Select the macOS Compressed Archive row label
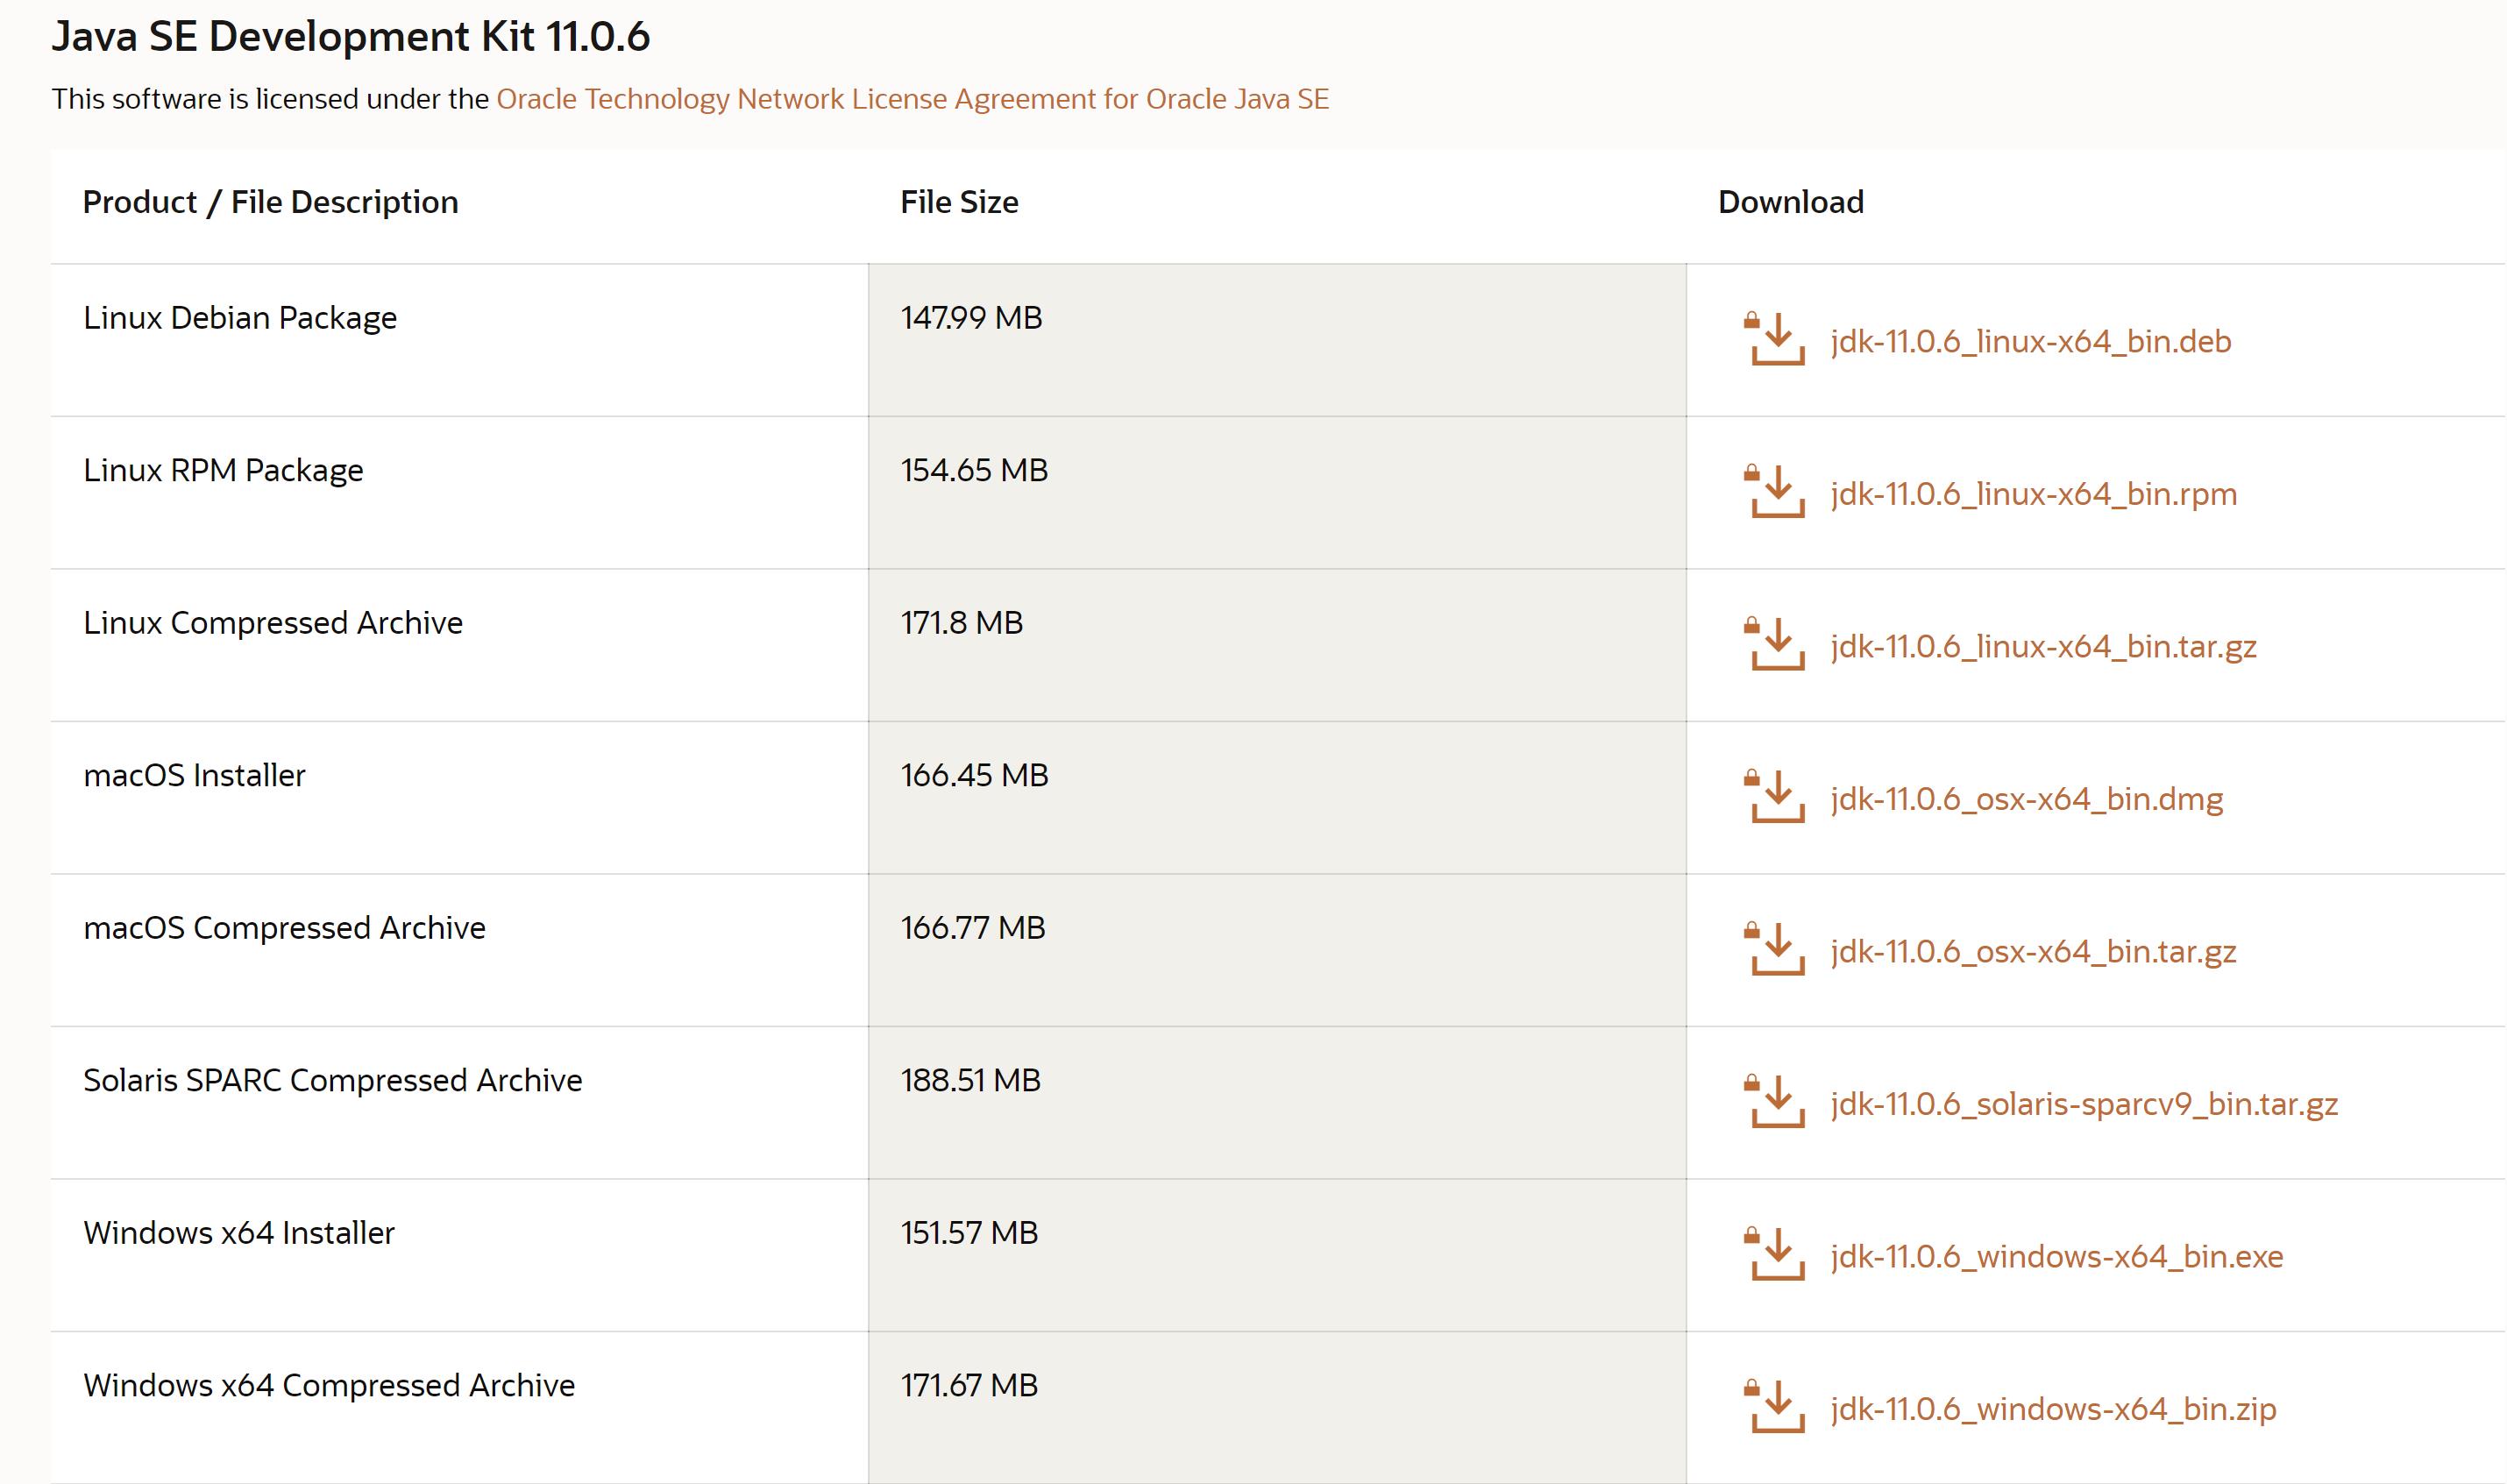Screen dimensions: 2507x1484 [x=284, y=927]
